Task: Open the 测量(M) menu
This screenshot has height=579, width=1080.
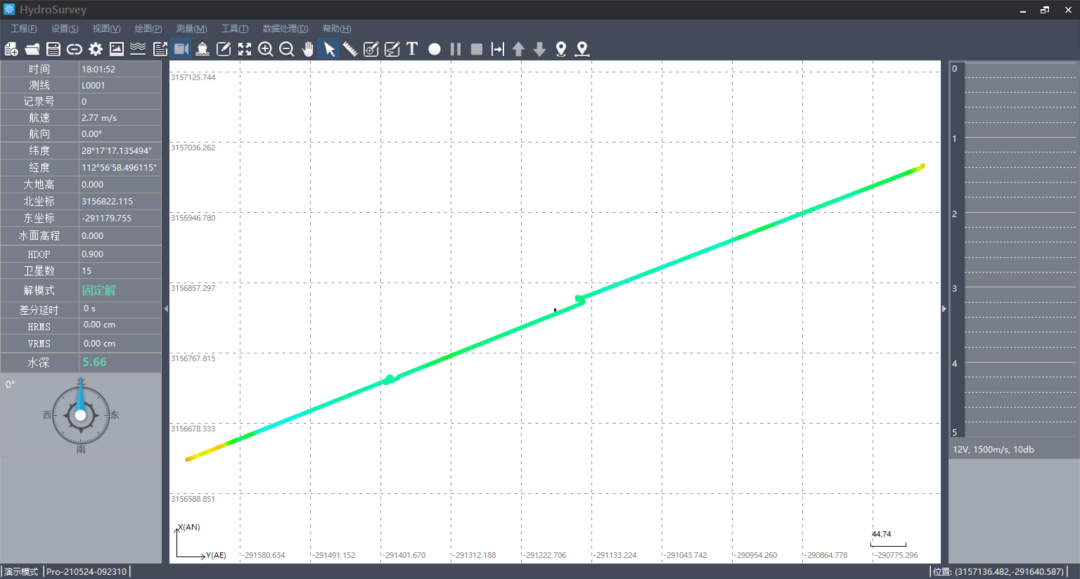Action: [x=191, y=28]
